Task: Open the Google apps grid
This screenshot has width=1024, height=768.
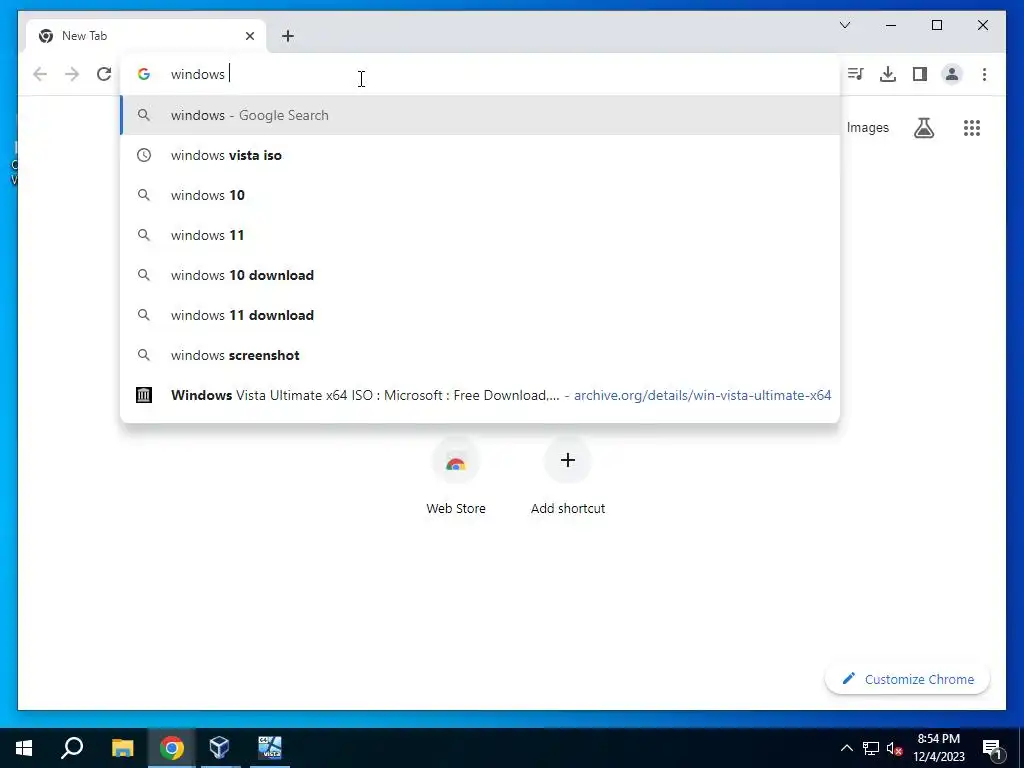Action: pos(972,128)
